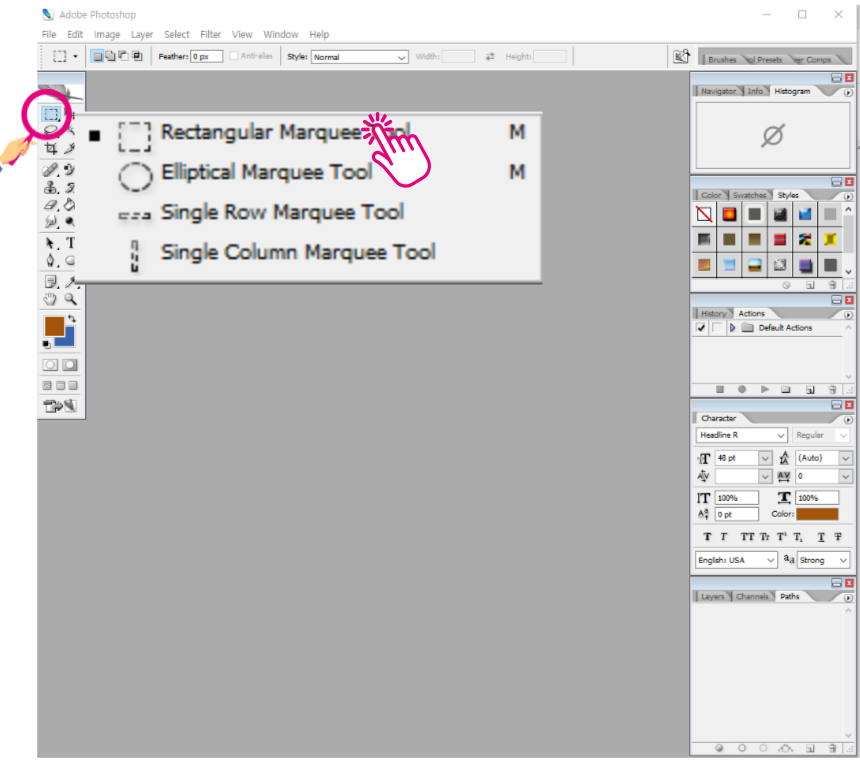860x780 pixels.
Task: Select the Pen tool
Action: point(50,261)
